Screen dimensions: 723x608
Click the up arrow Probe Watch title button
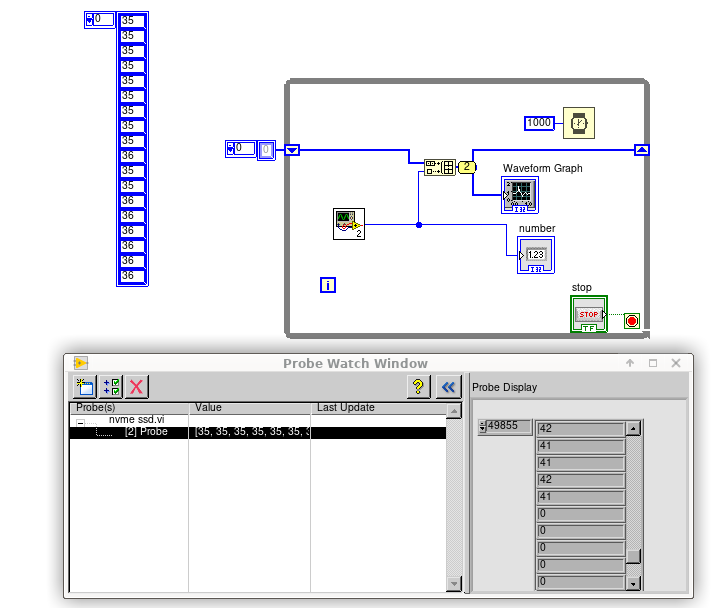(630, 363)
